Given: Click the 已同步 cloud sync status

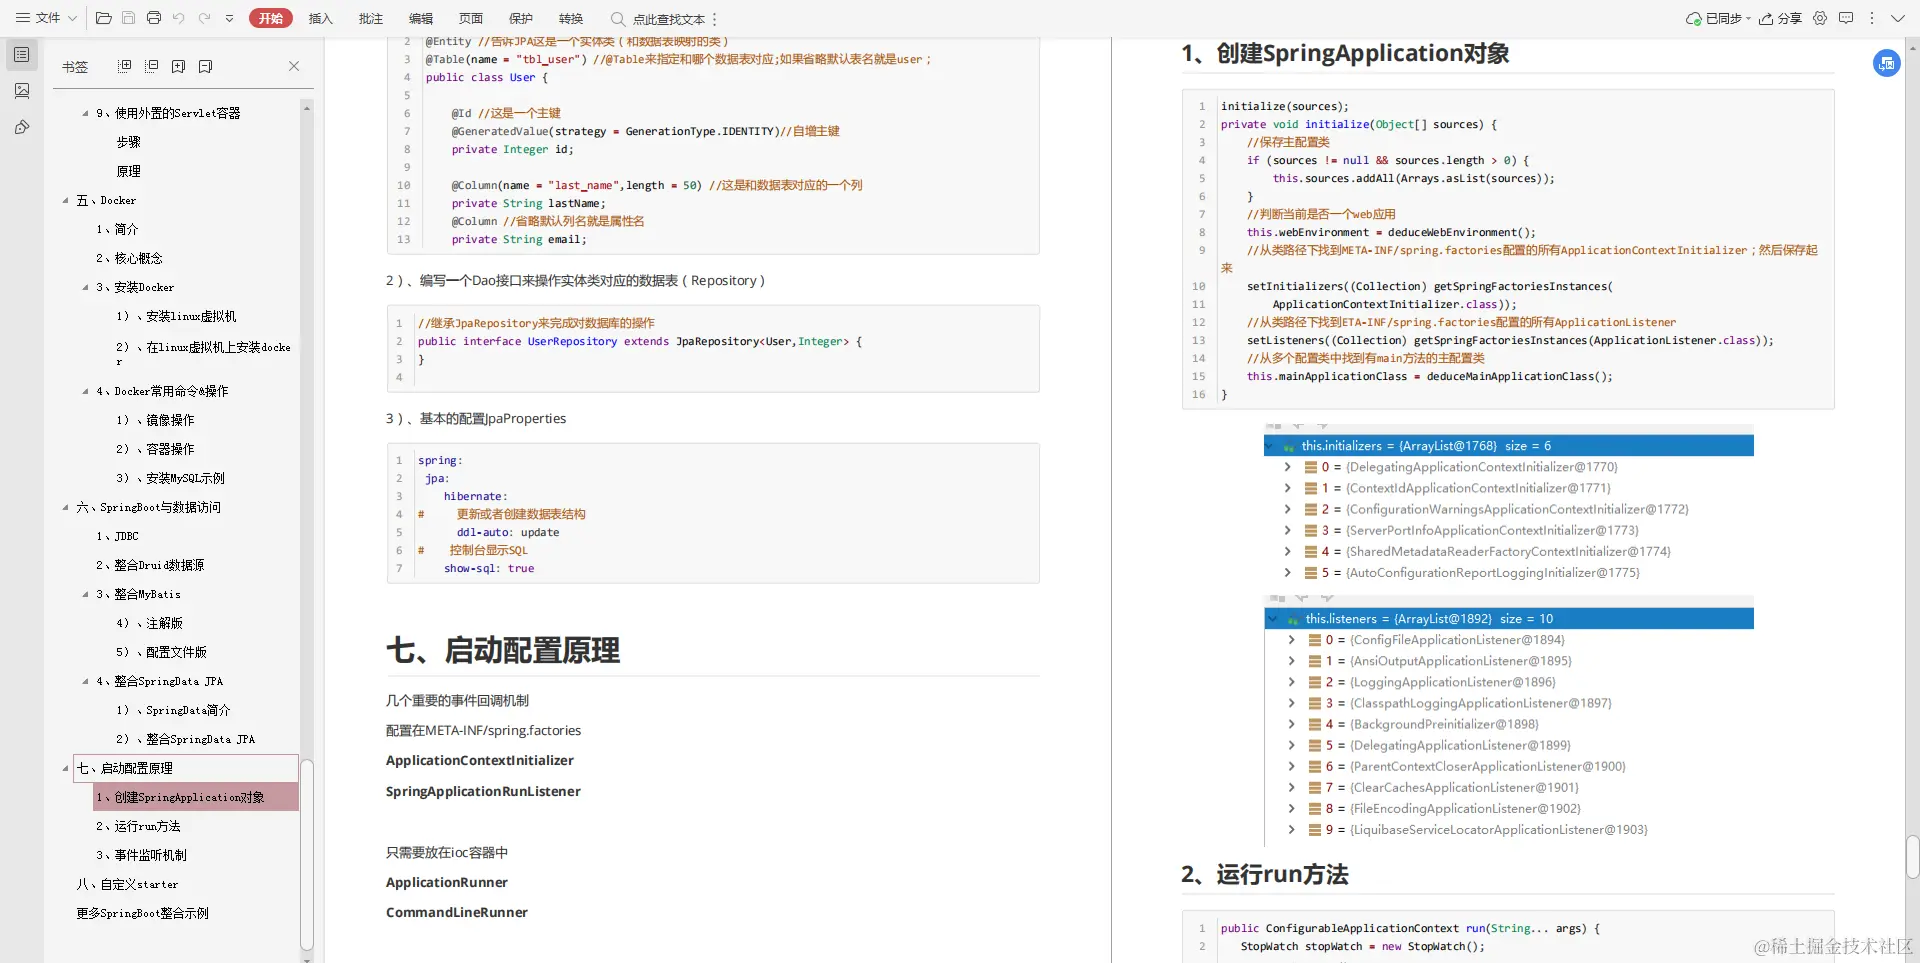Looking at the screenshot, I should [x=1718, y=18].
